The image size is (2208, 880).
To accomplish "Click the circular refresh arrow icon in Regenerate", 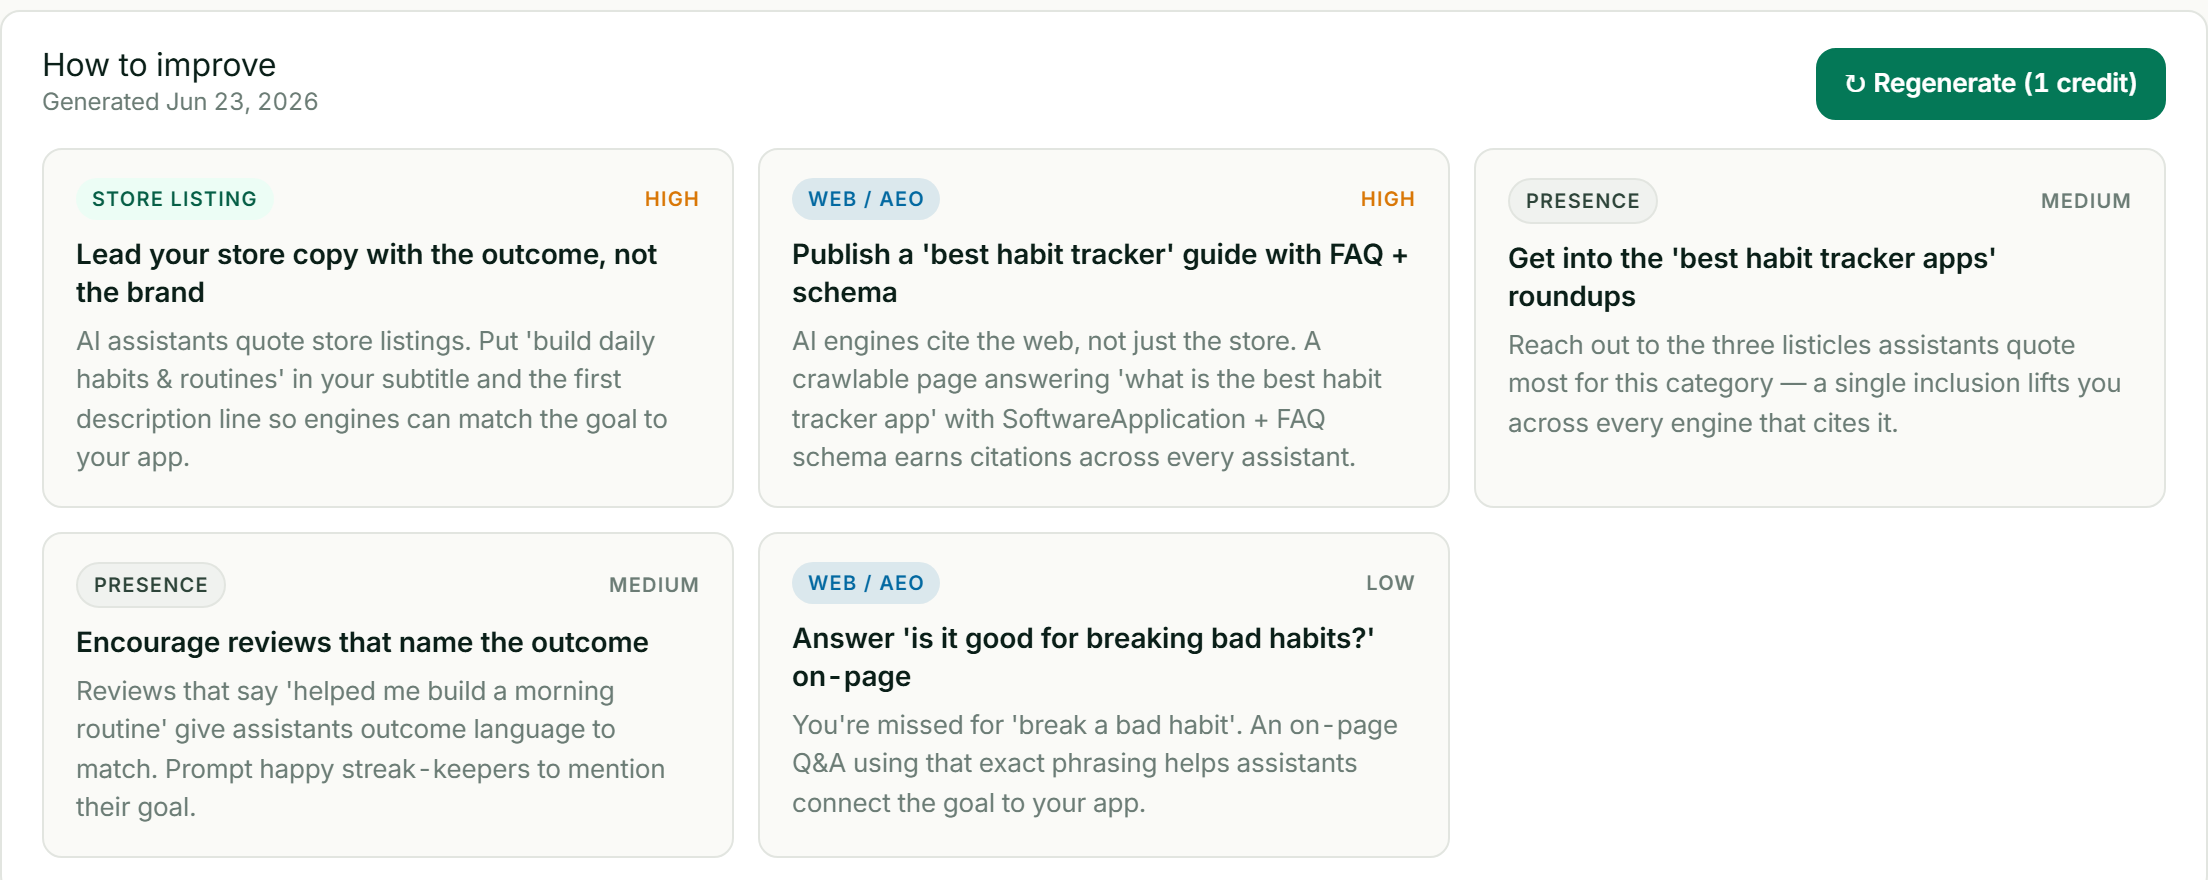I will pos(1855,84).
